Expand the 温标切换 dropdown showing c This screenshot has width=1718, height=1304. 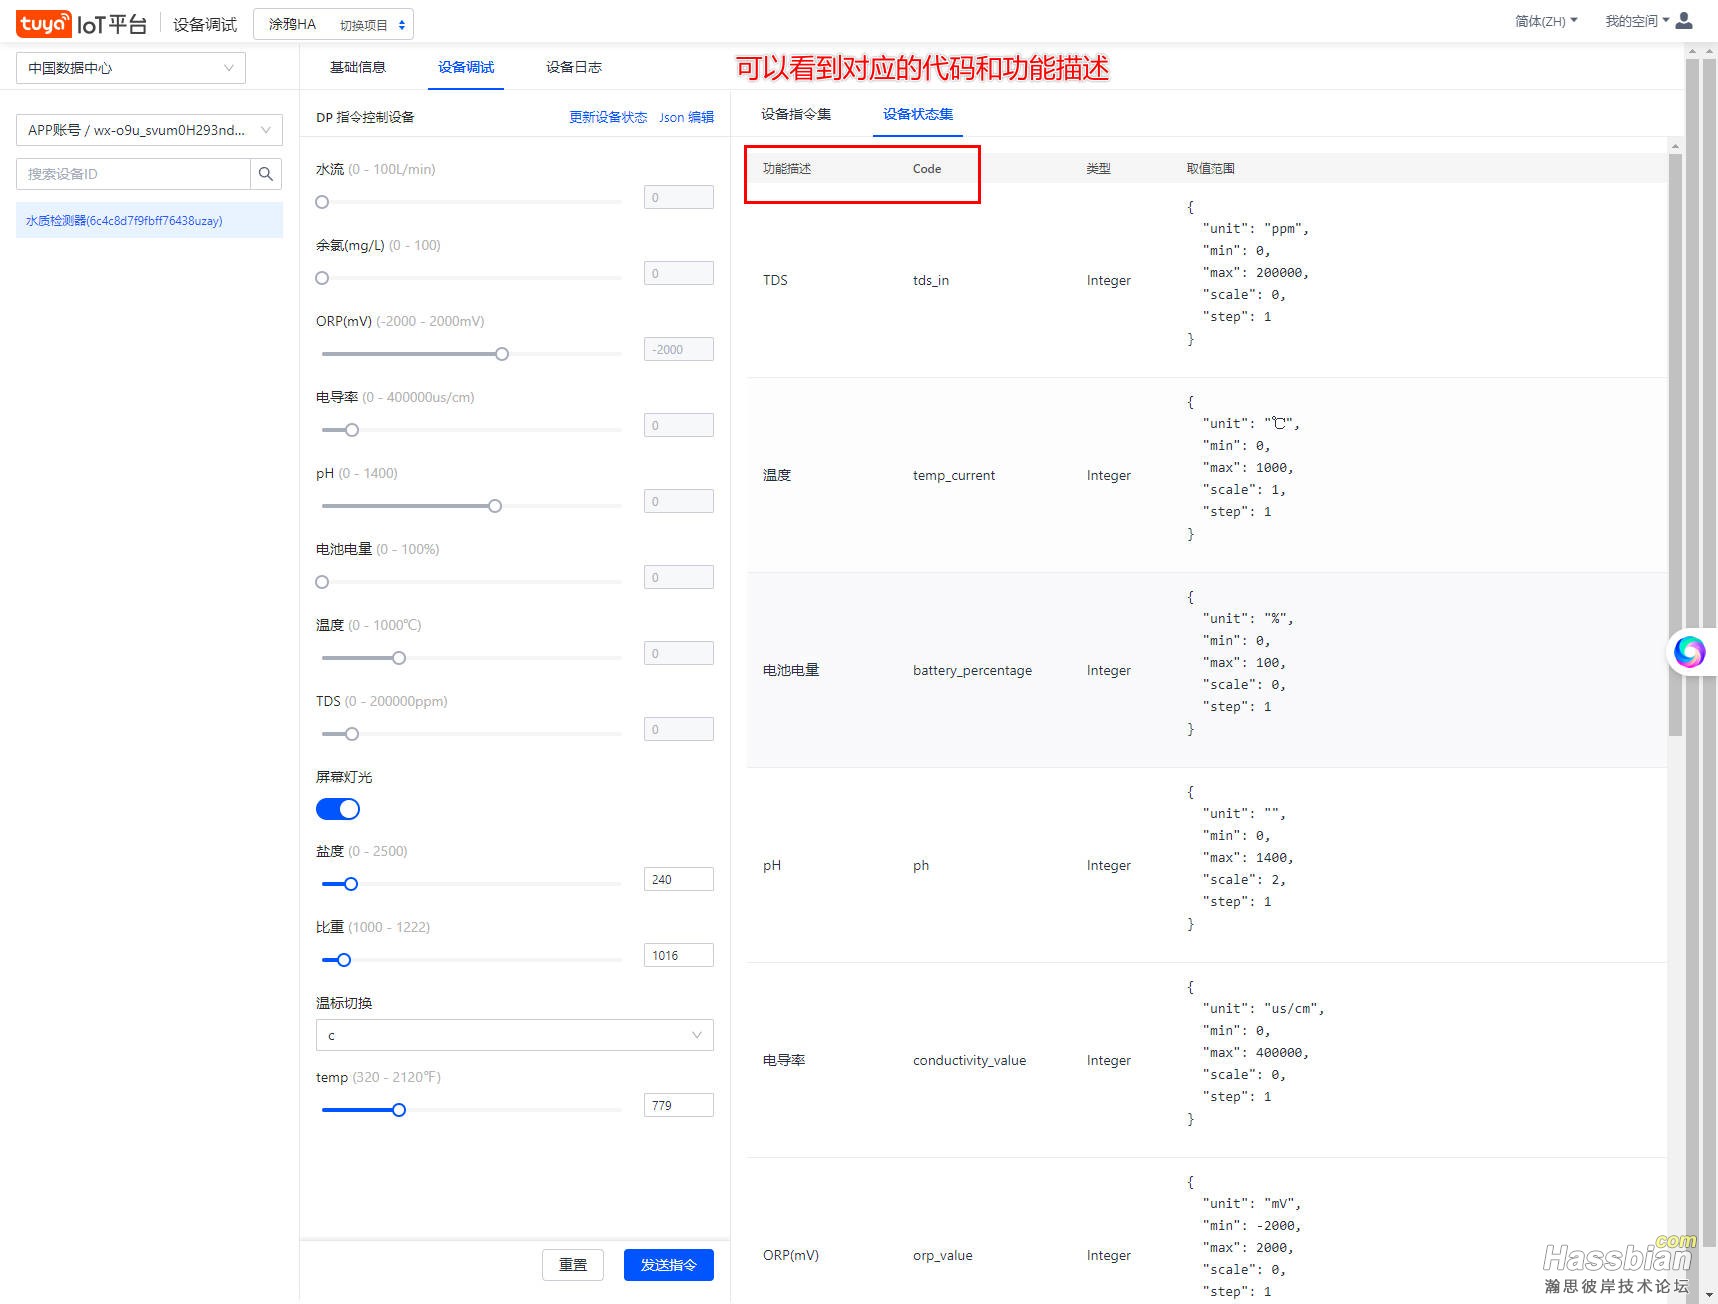click(514, 1035)
